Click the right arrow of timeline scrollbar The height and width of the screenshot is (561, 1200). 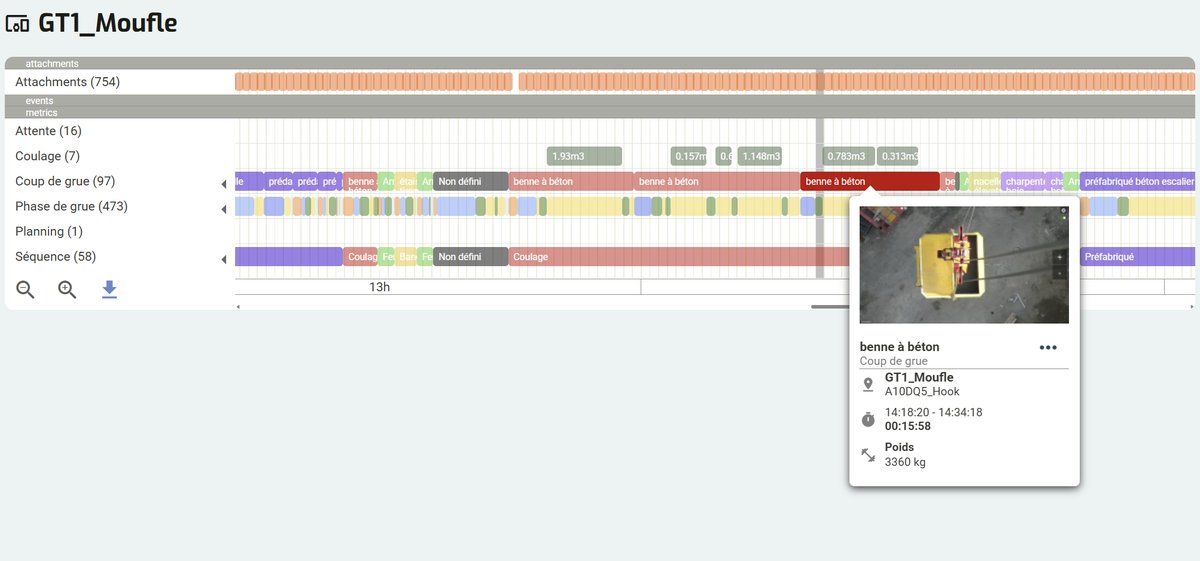click(x=1191, y=306)
